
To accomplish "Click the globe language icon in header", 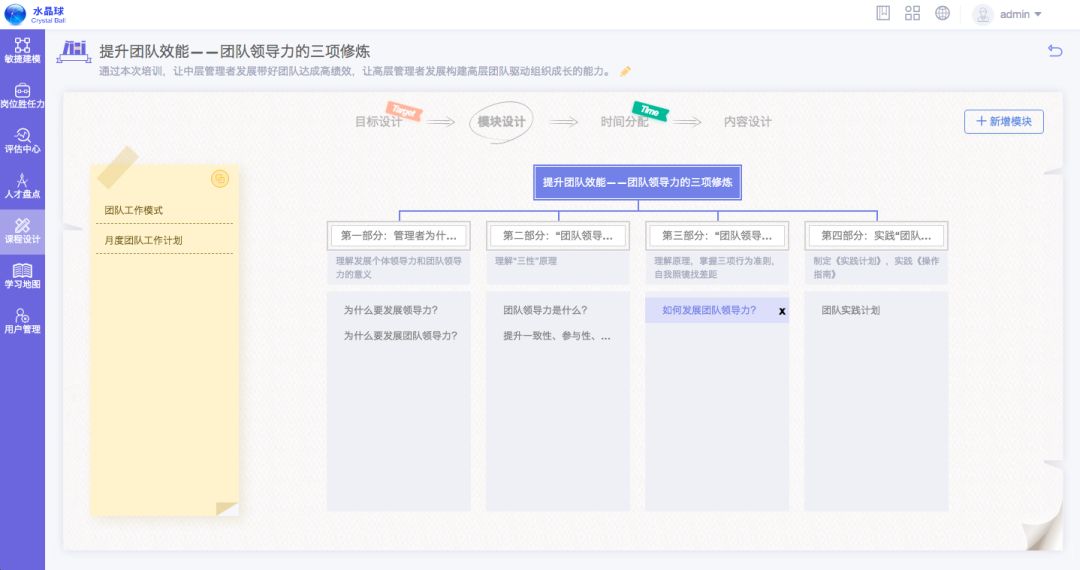I will click(942, 13).
